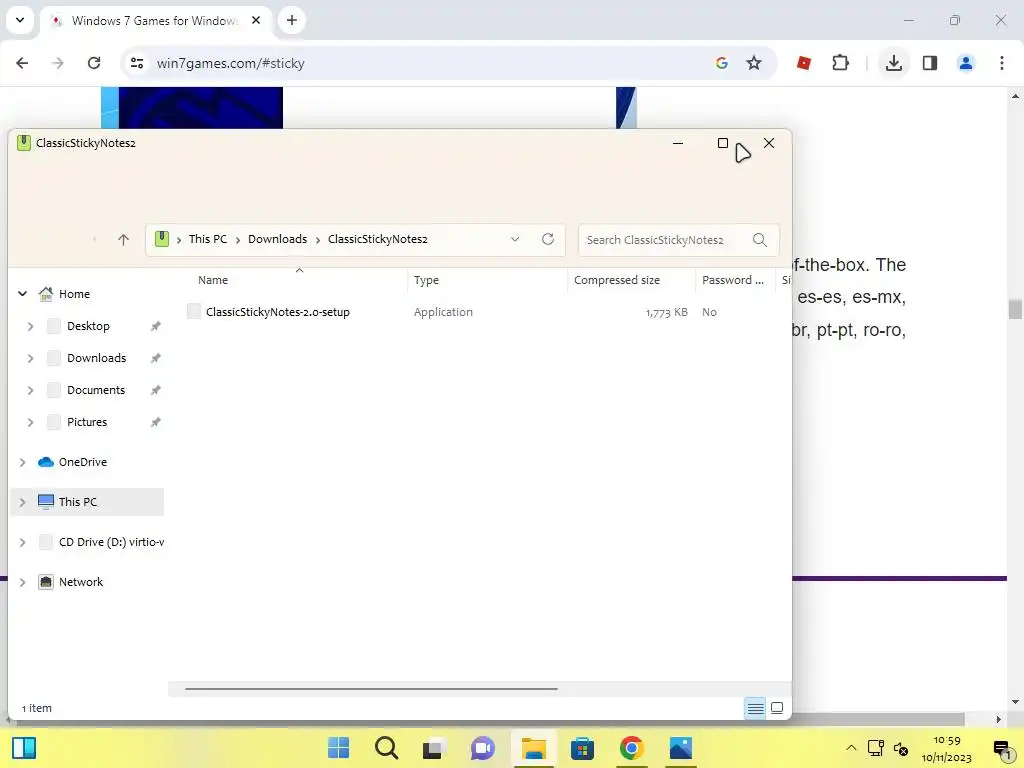
Task: Click the search magnifier in Explorer
Action: tap(760, 240)
